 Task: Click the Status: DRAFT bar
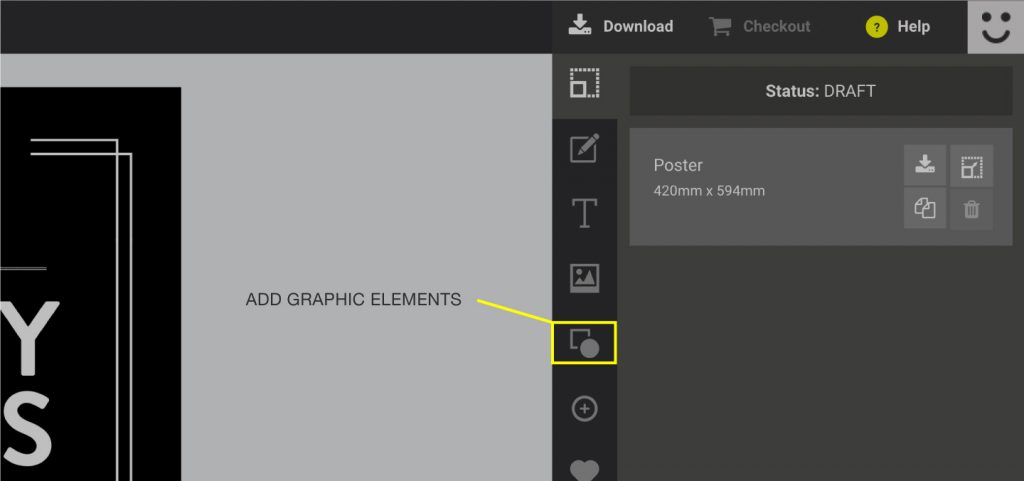pyautogui.click(x=819, y=91)
